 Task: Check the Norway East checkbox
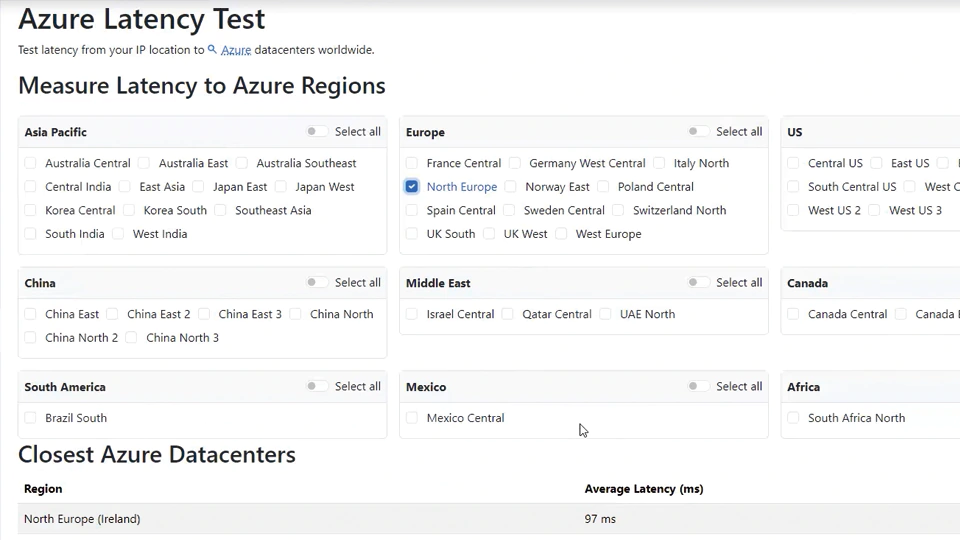(x=511, y=187)
